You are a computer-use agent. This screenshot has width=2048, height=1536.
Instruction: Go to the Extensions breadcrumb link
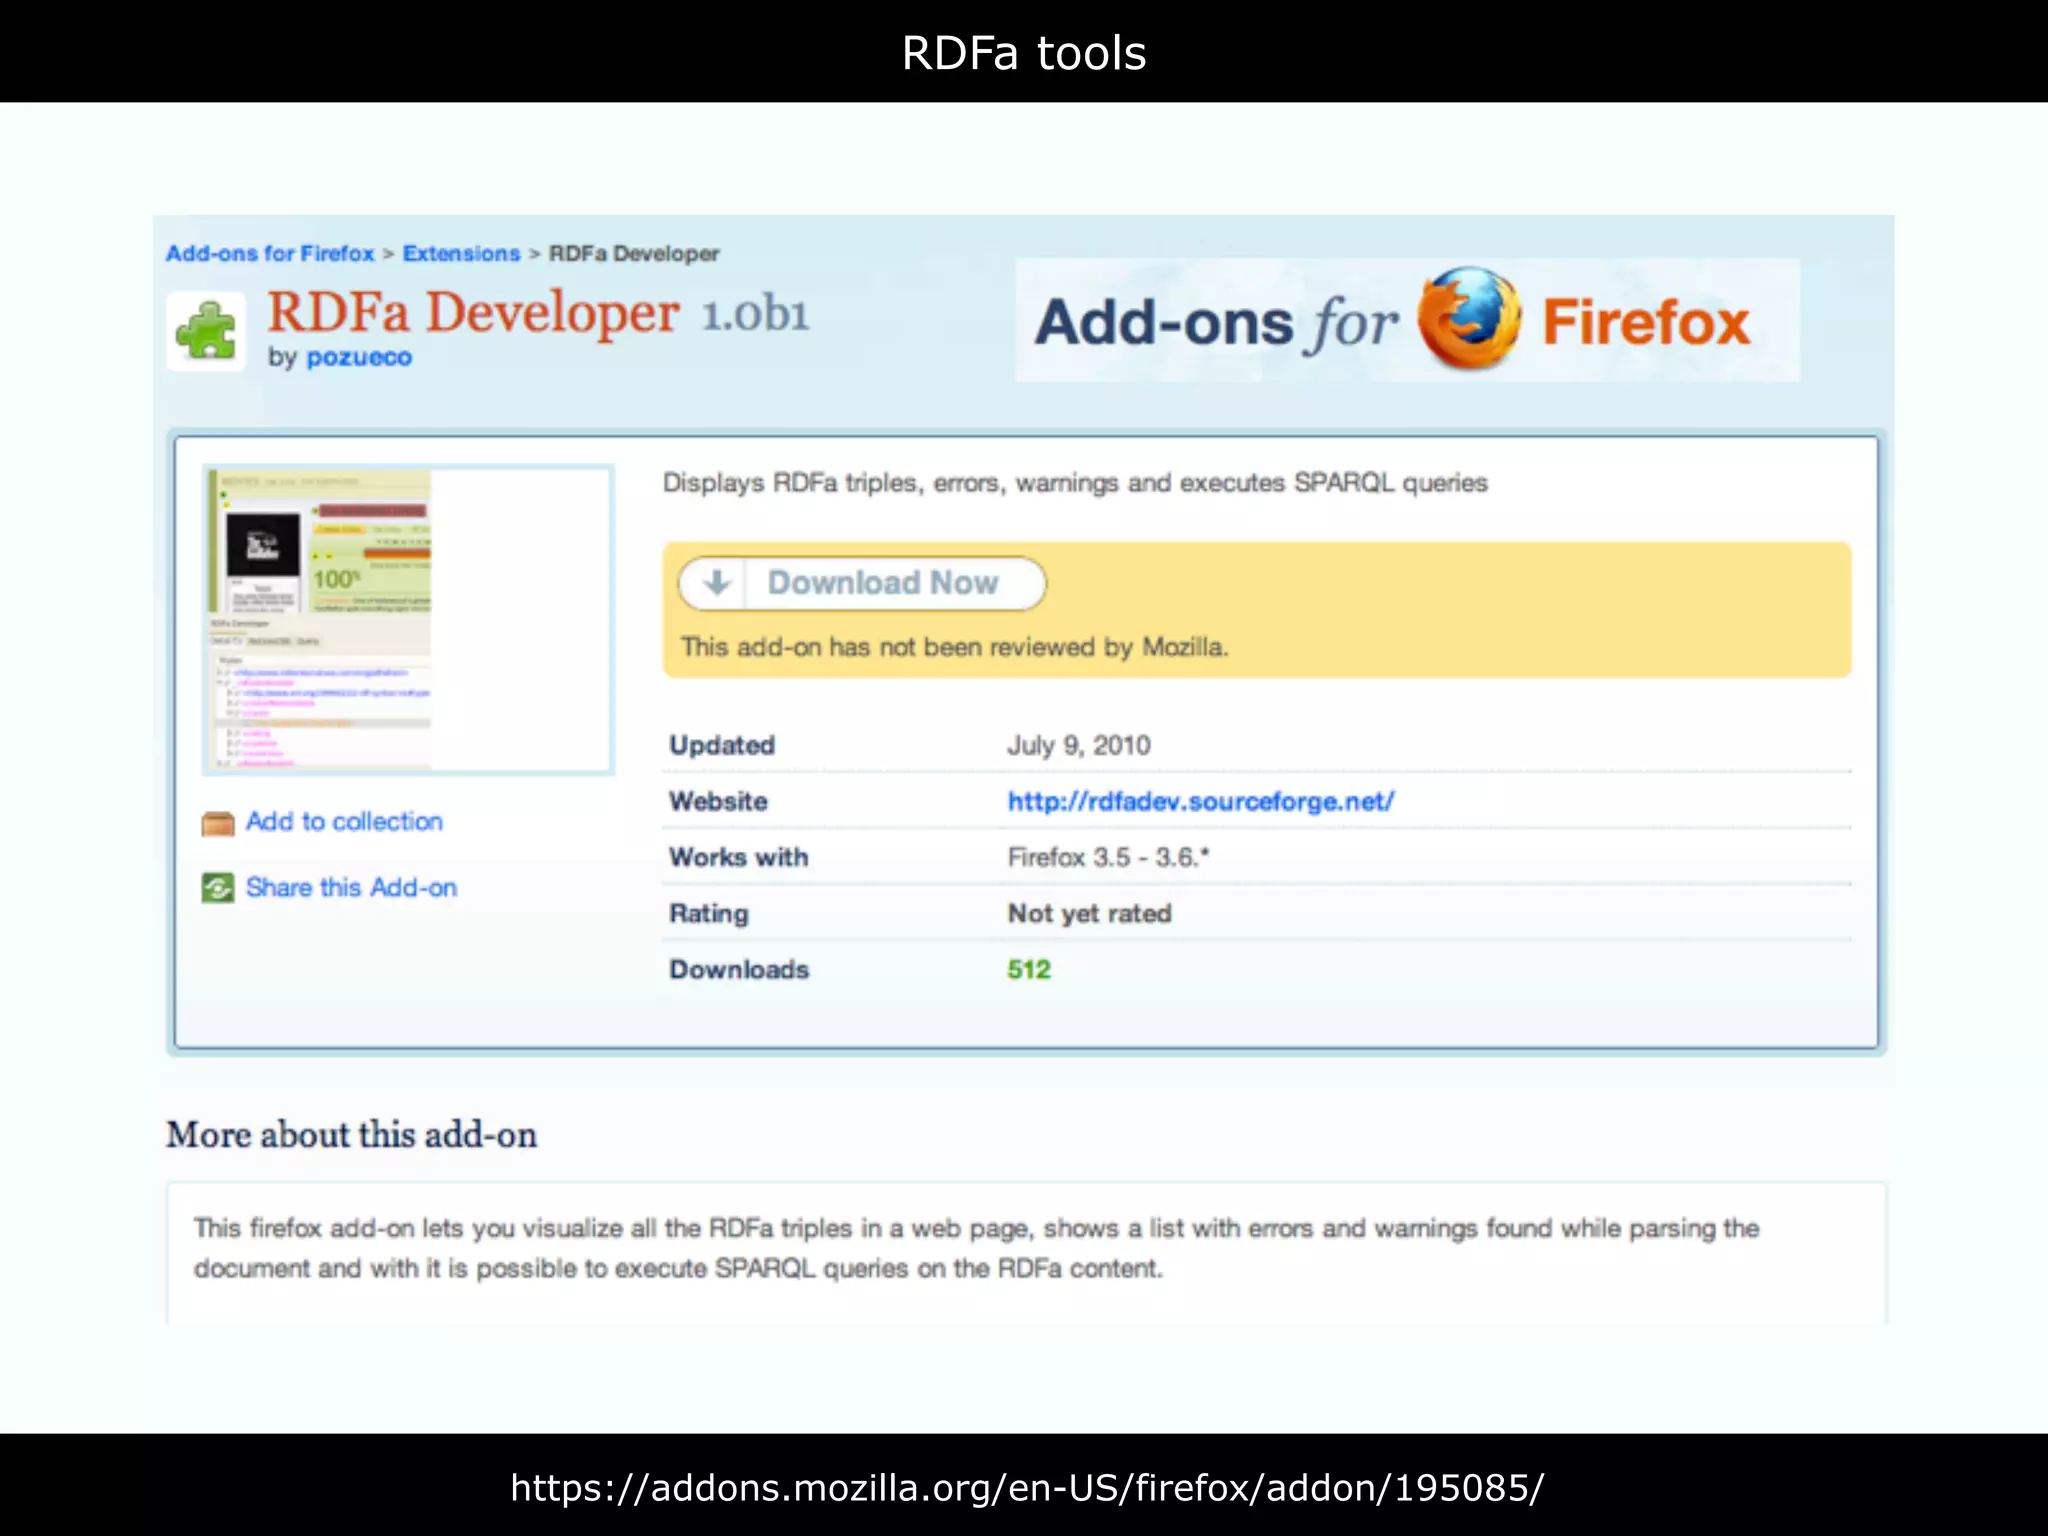pos(461,254)
